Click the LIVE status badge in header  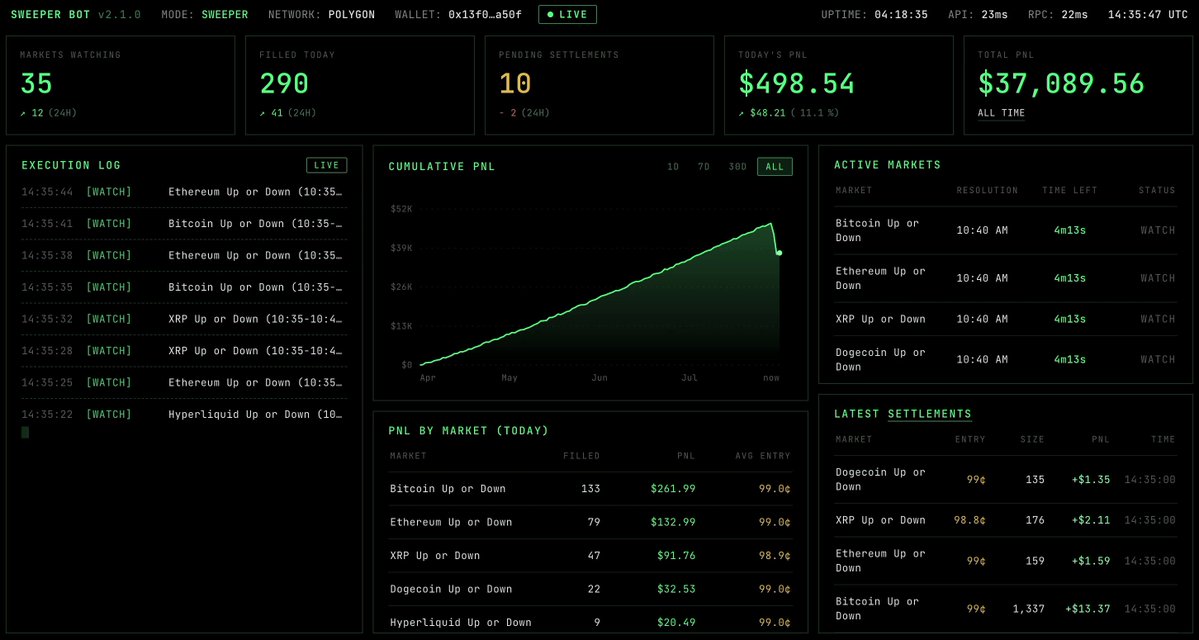pos(567,15)
